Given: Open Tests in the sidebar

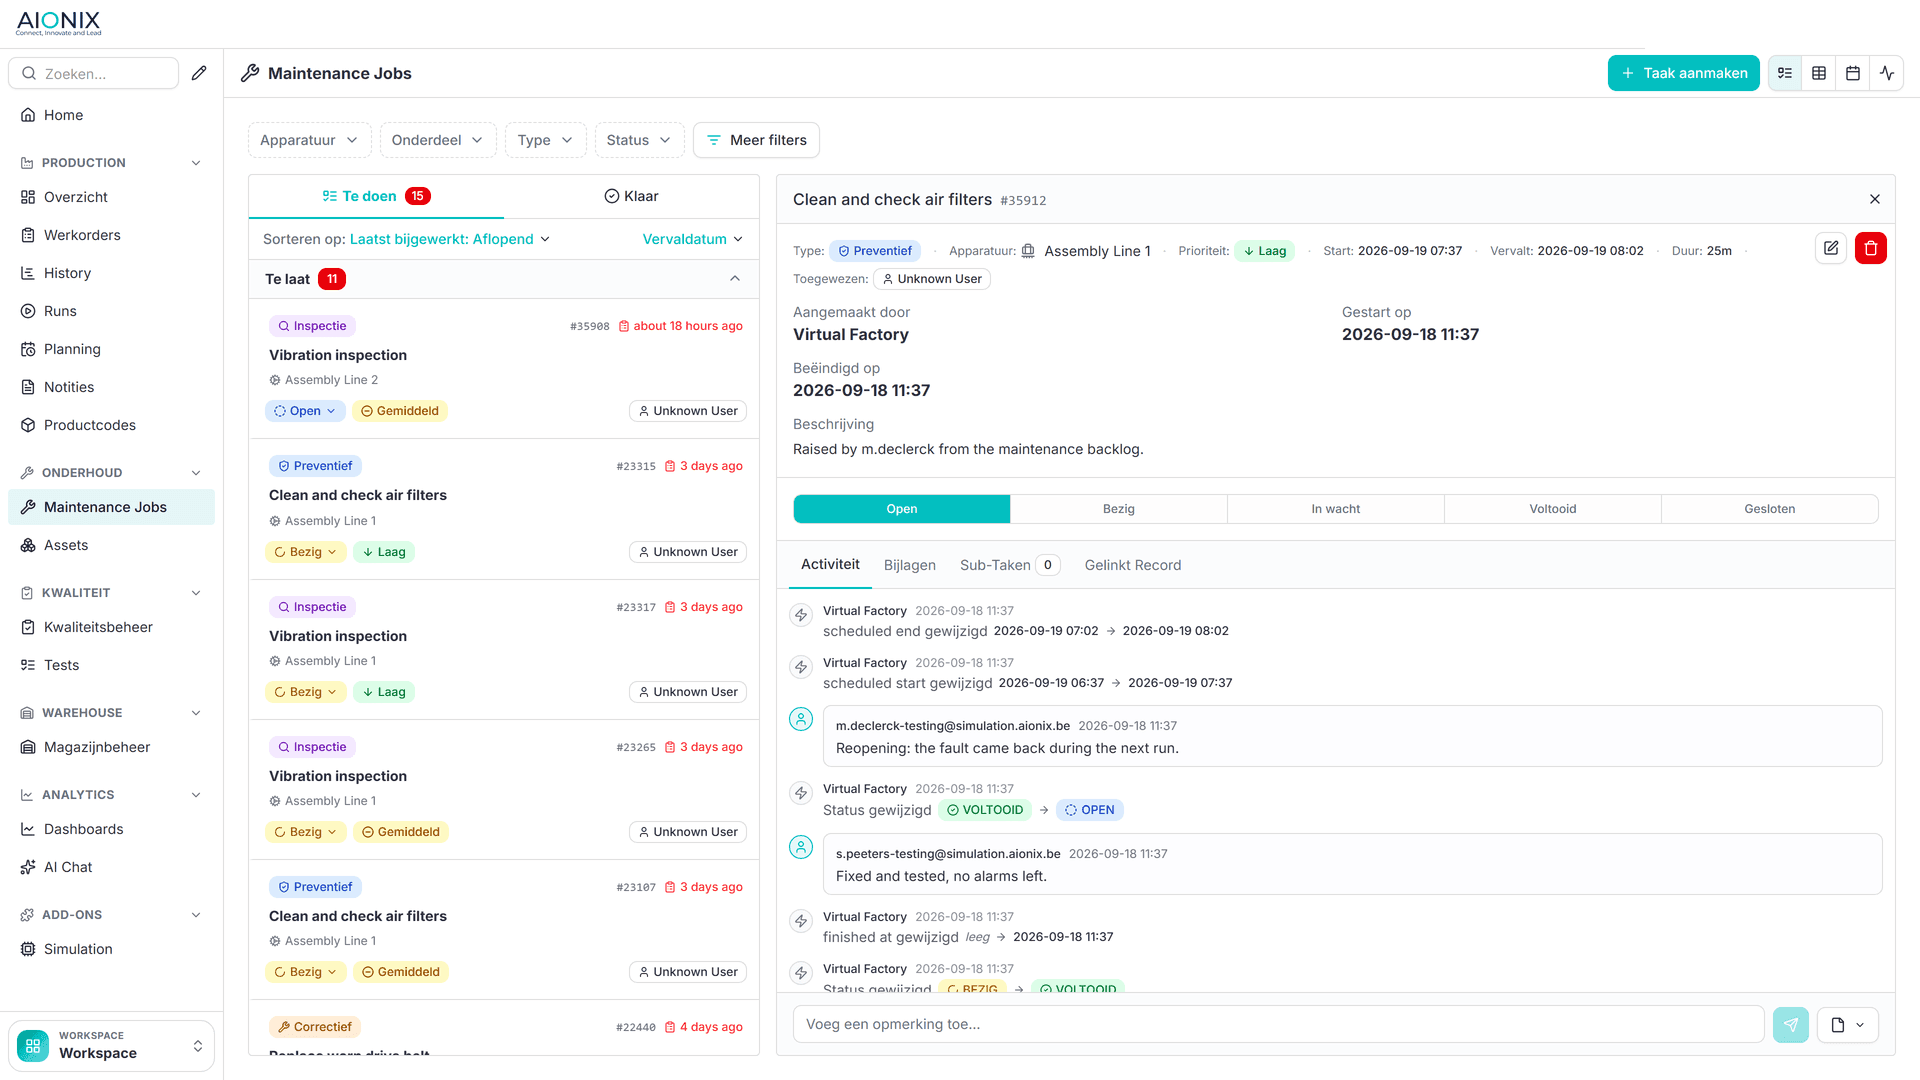Looking at the screenshot, I should tap(111, 665).
